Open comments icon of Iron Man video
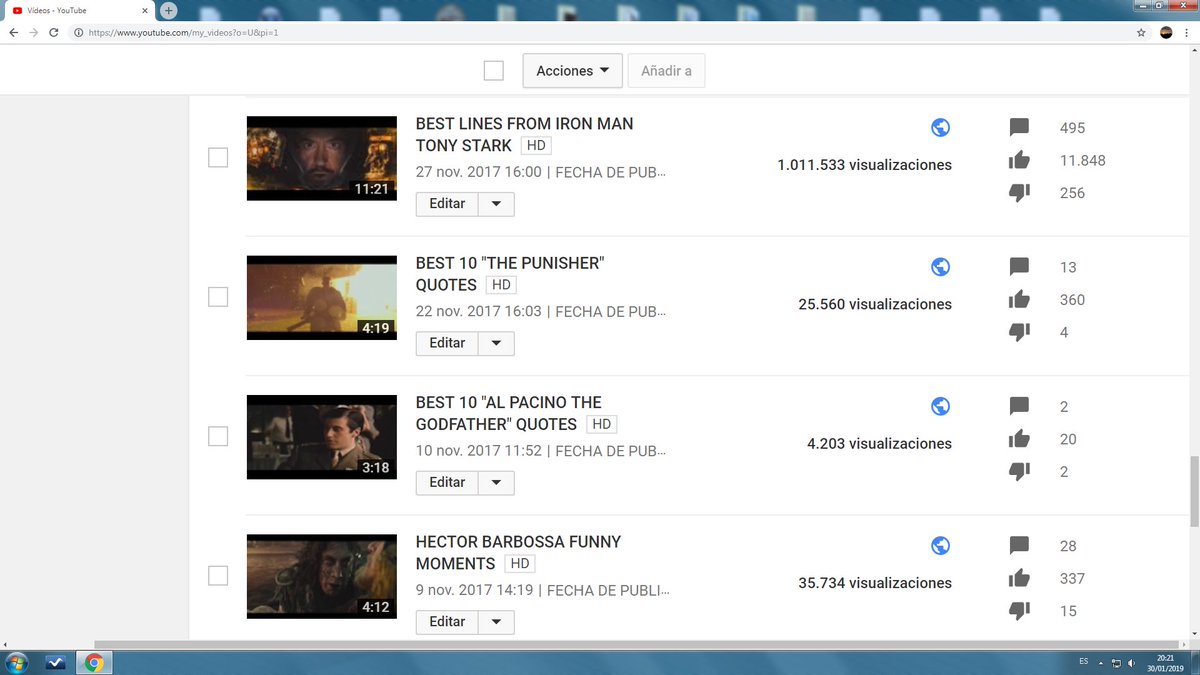Screen dimensions: 1200x675 [1019, 128]
